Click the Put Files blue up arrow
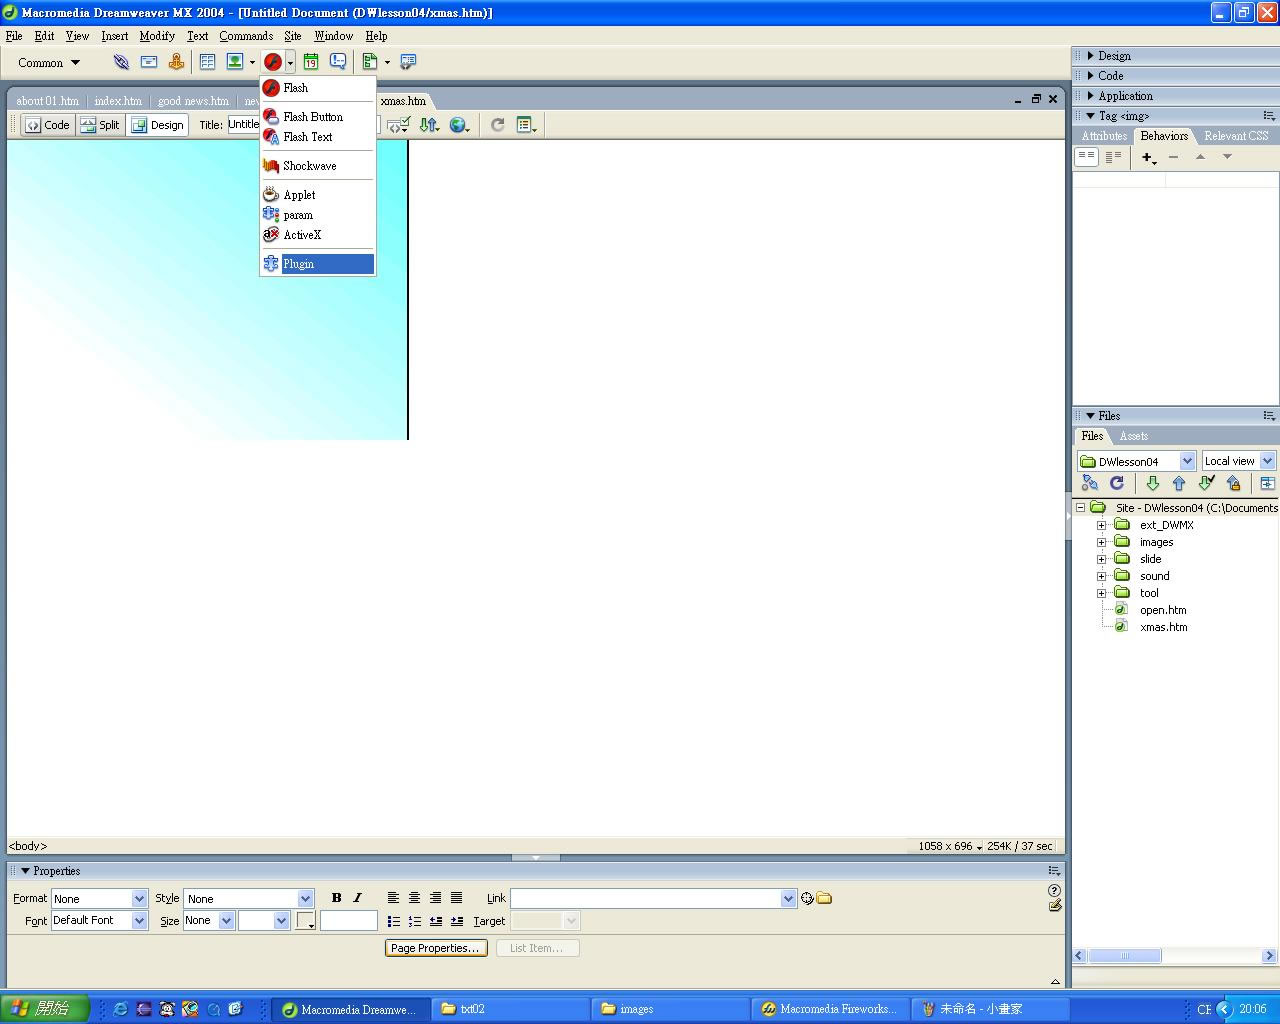 (x=1179, y=483)
